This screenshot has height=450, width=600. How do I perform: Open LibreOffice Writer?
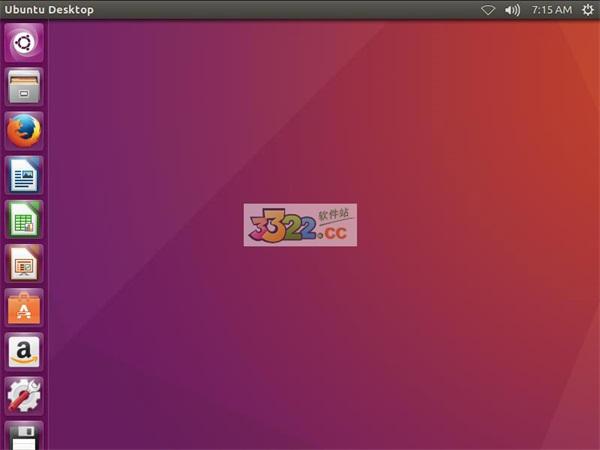tap(24, 175)
